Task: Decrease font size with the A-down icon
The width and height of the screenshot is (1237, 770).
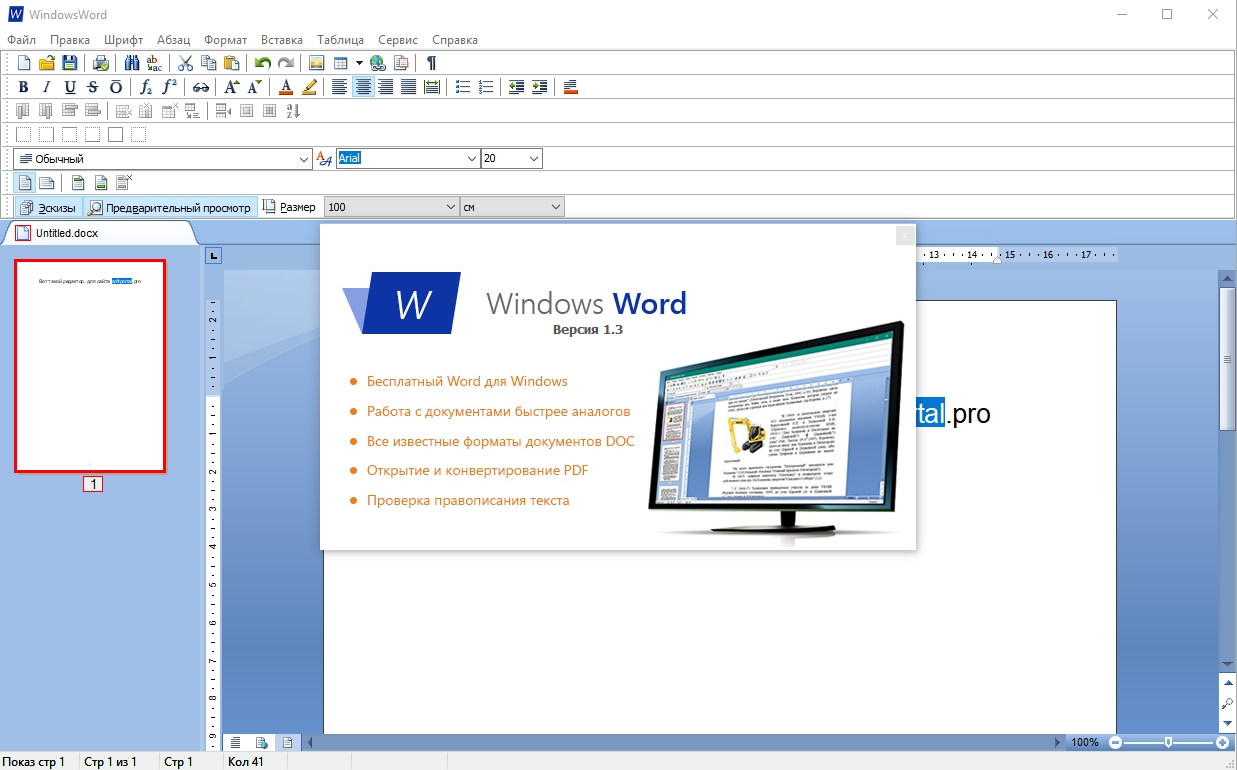Action: (x=255, y=87)
